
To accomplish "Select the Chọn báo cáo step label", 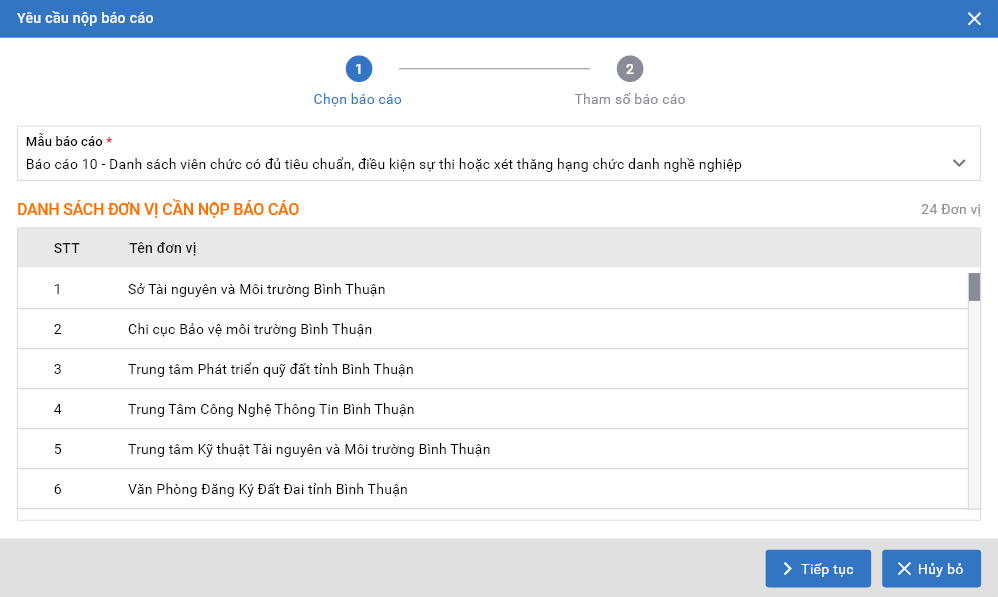I will click(x=358, y=100).
